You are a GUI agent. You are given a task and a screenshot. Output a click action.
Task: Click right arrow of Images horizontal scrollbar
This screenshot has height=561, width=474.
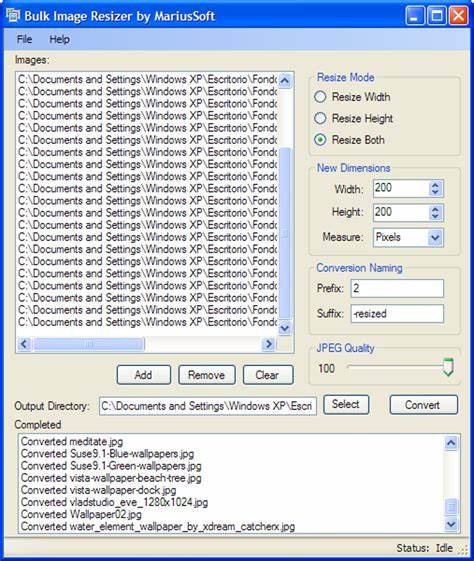269,344
